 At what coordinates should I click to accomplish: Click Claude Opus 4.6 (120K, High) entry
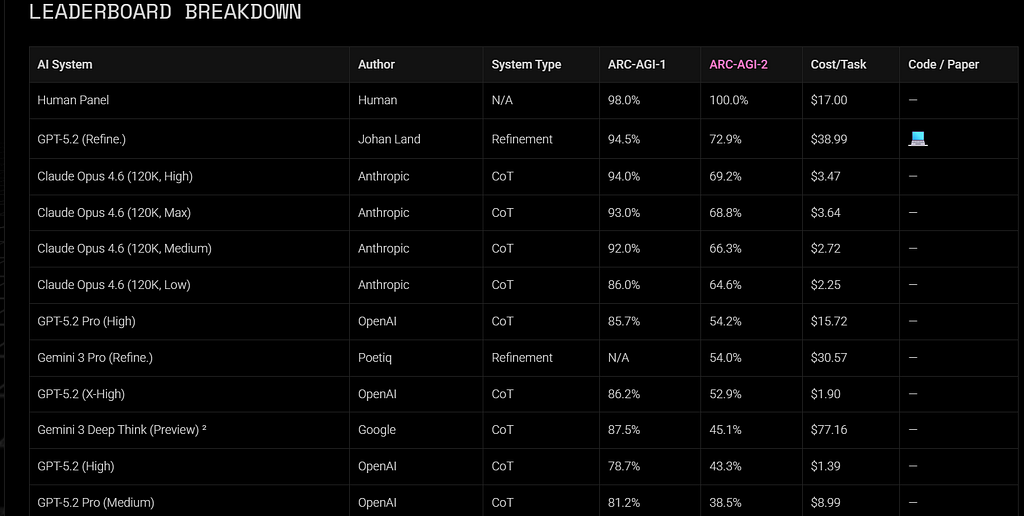pos(115,176)
